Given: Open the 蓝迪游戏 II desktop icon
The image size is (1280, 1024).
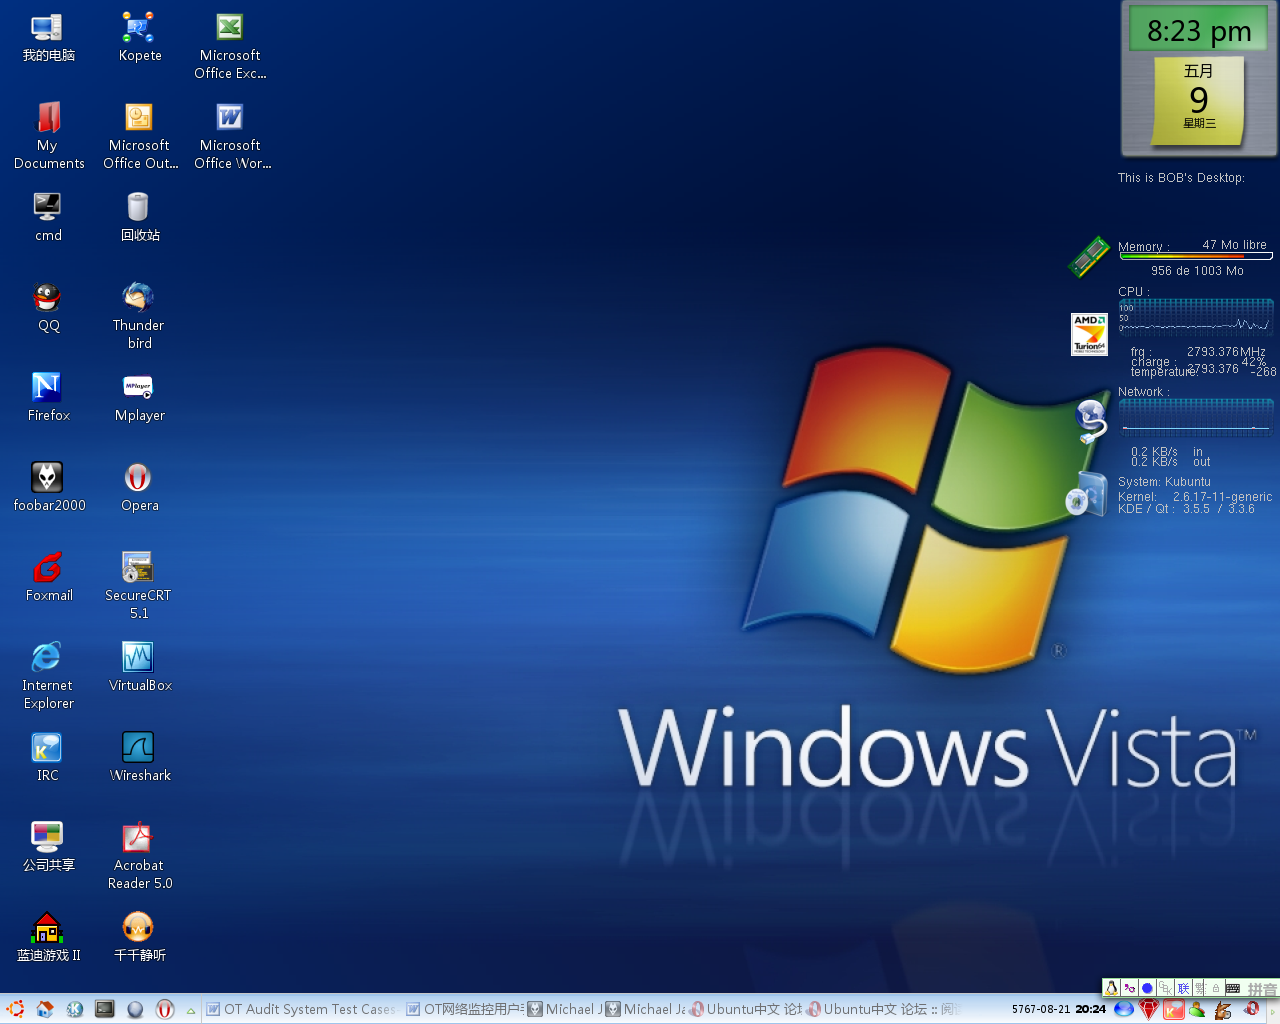Looking at the screenshot, I should [x=47, y=937].
